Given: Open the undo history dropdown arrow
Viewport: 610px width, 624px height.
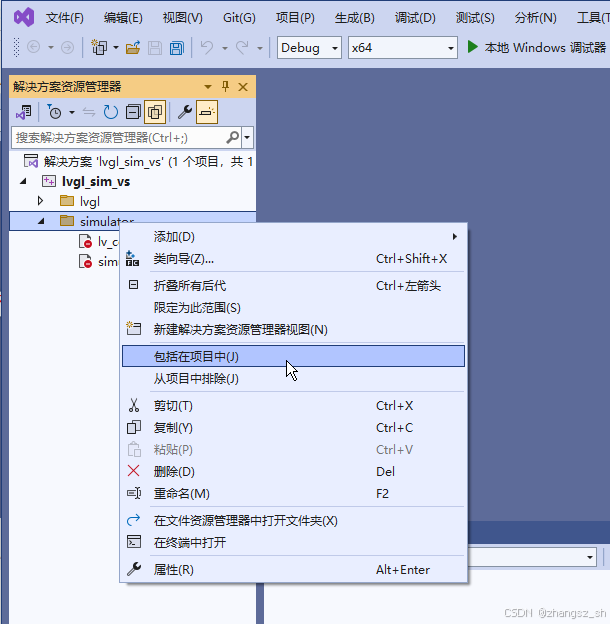Looking at the screenshot, I should (x=225, y=48).
